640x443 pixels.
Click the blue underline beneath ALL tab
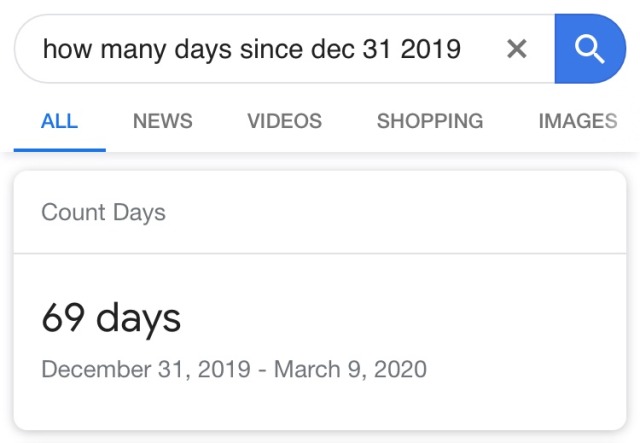point(60,150)
